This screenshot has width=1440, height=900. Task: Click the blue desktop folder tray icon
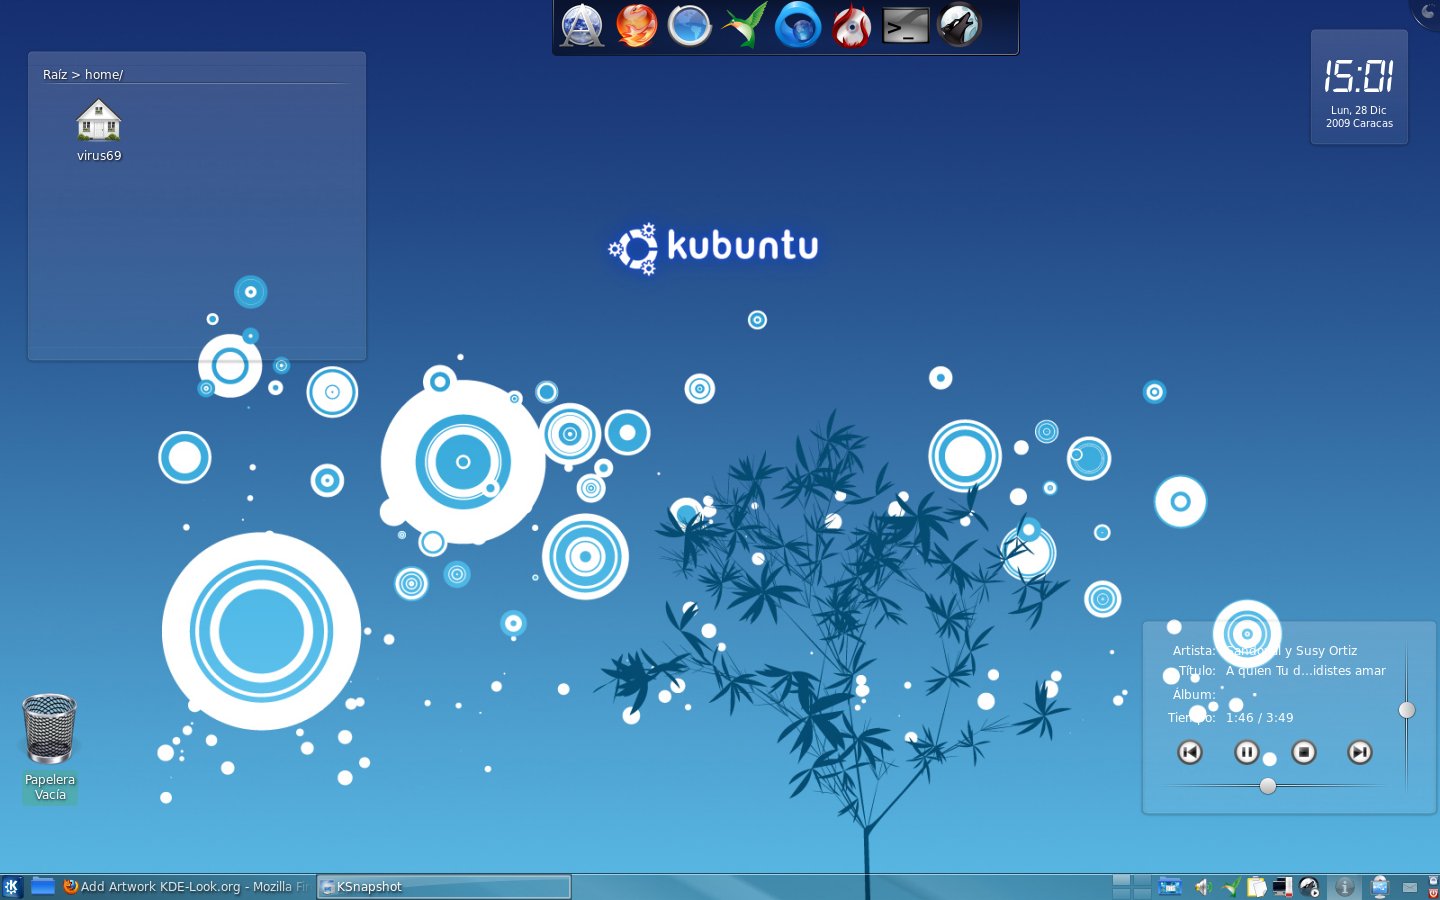coord(1170,887)
